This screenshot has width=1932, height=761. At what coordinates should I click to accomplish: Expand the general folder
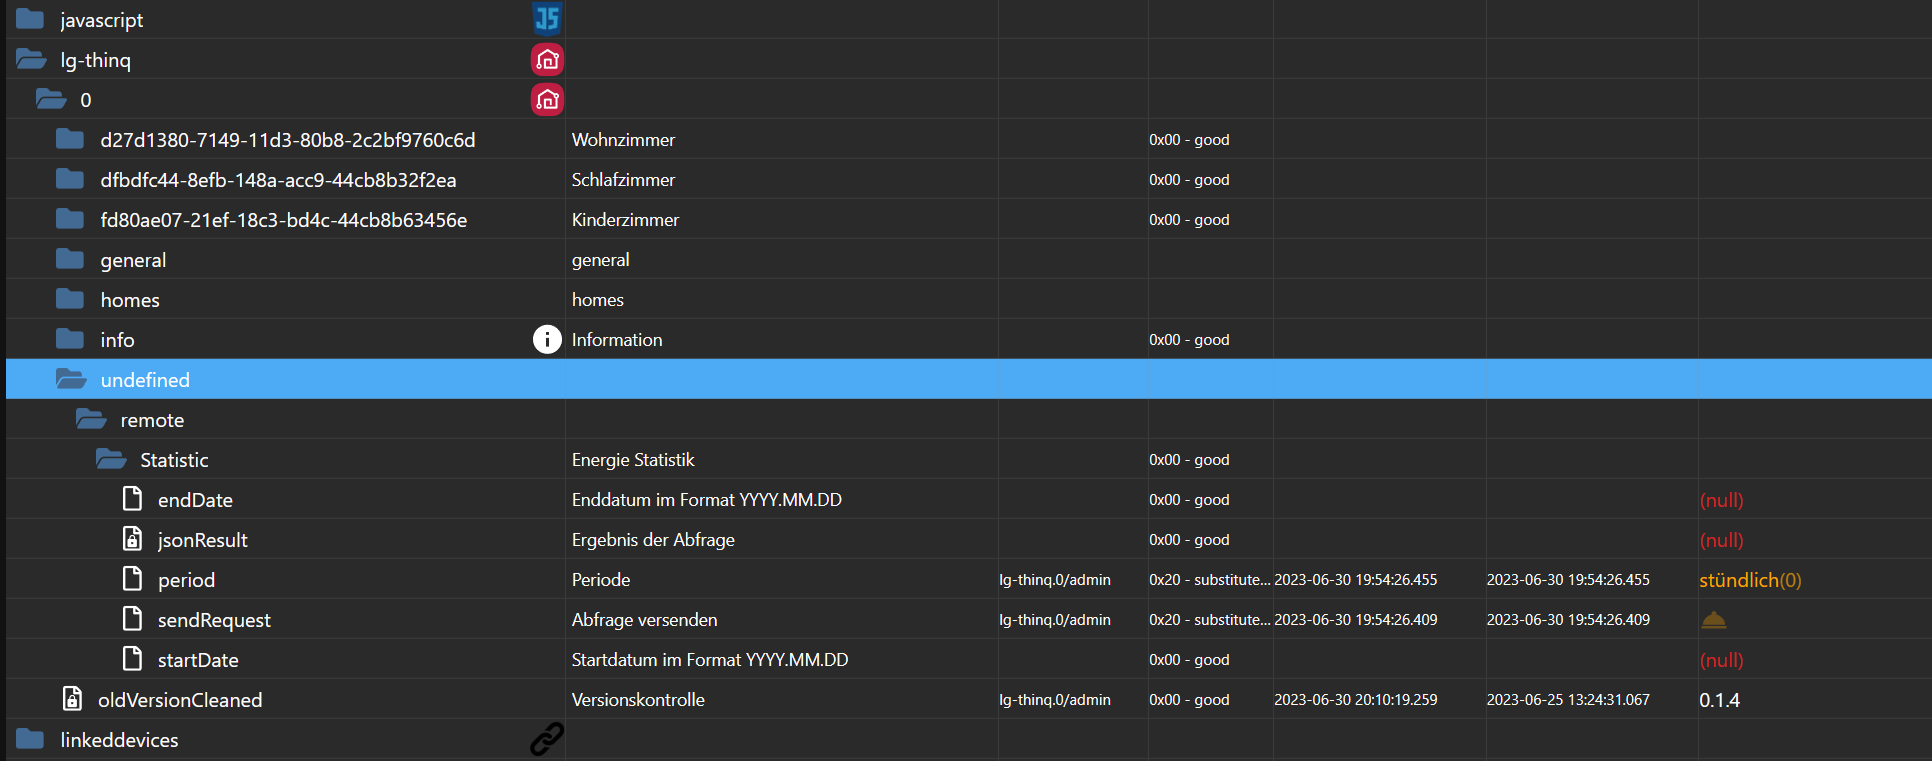point(70,259)
